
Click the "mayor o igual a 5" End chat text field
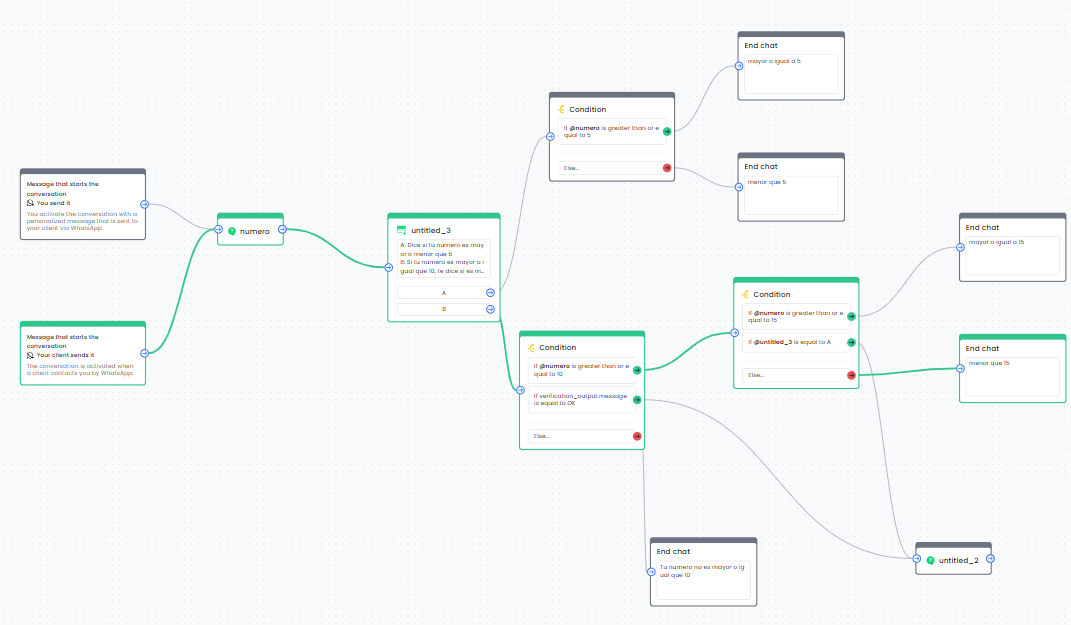[x=790, y=73]
